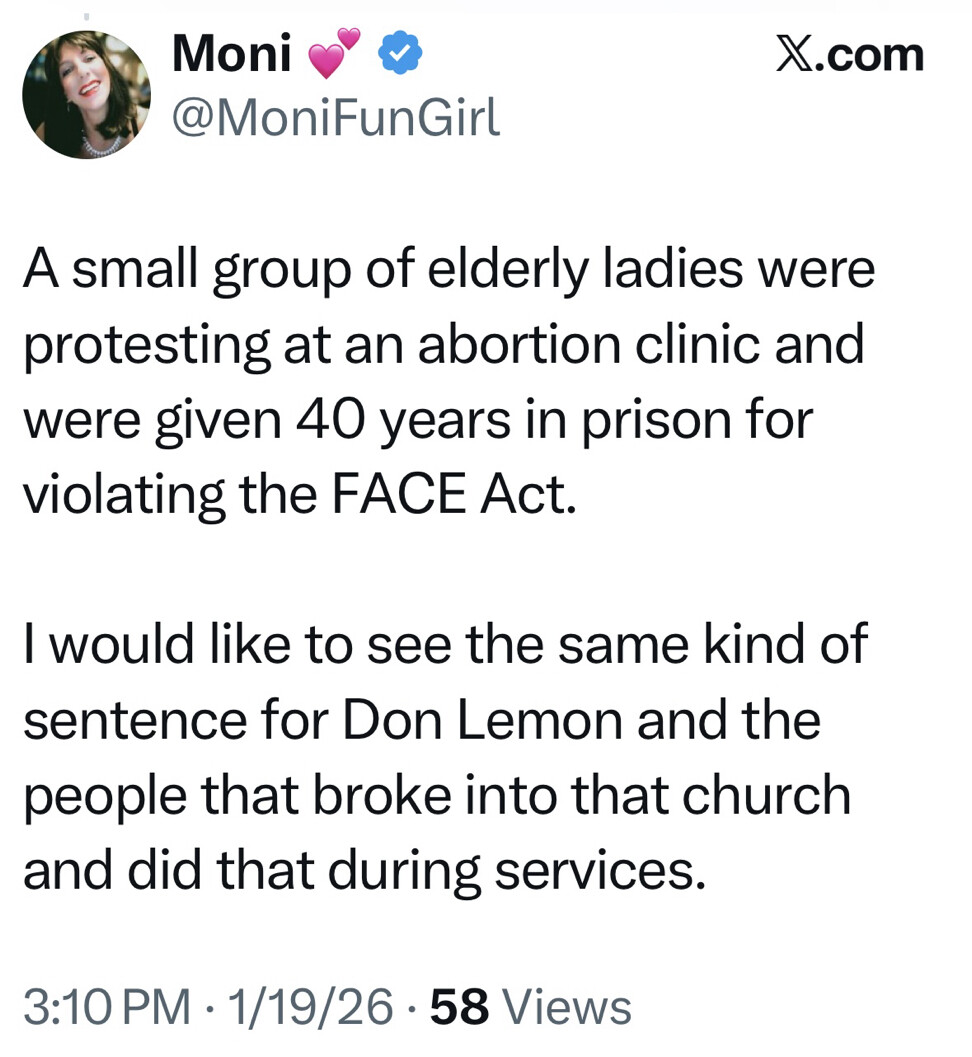Visit the @MoniFunGirl handle link

coord(335,120)
